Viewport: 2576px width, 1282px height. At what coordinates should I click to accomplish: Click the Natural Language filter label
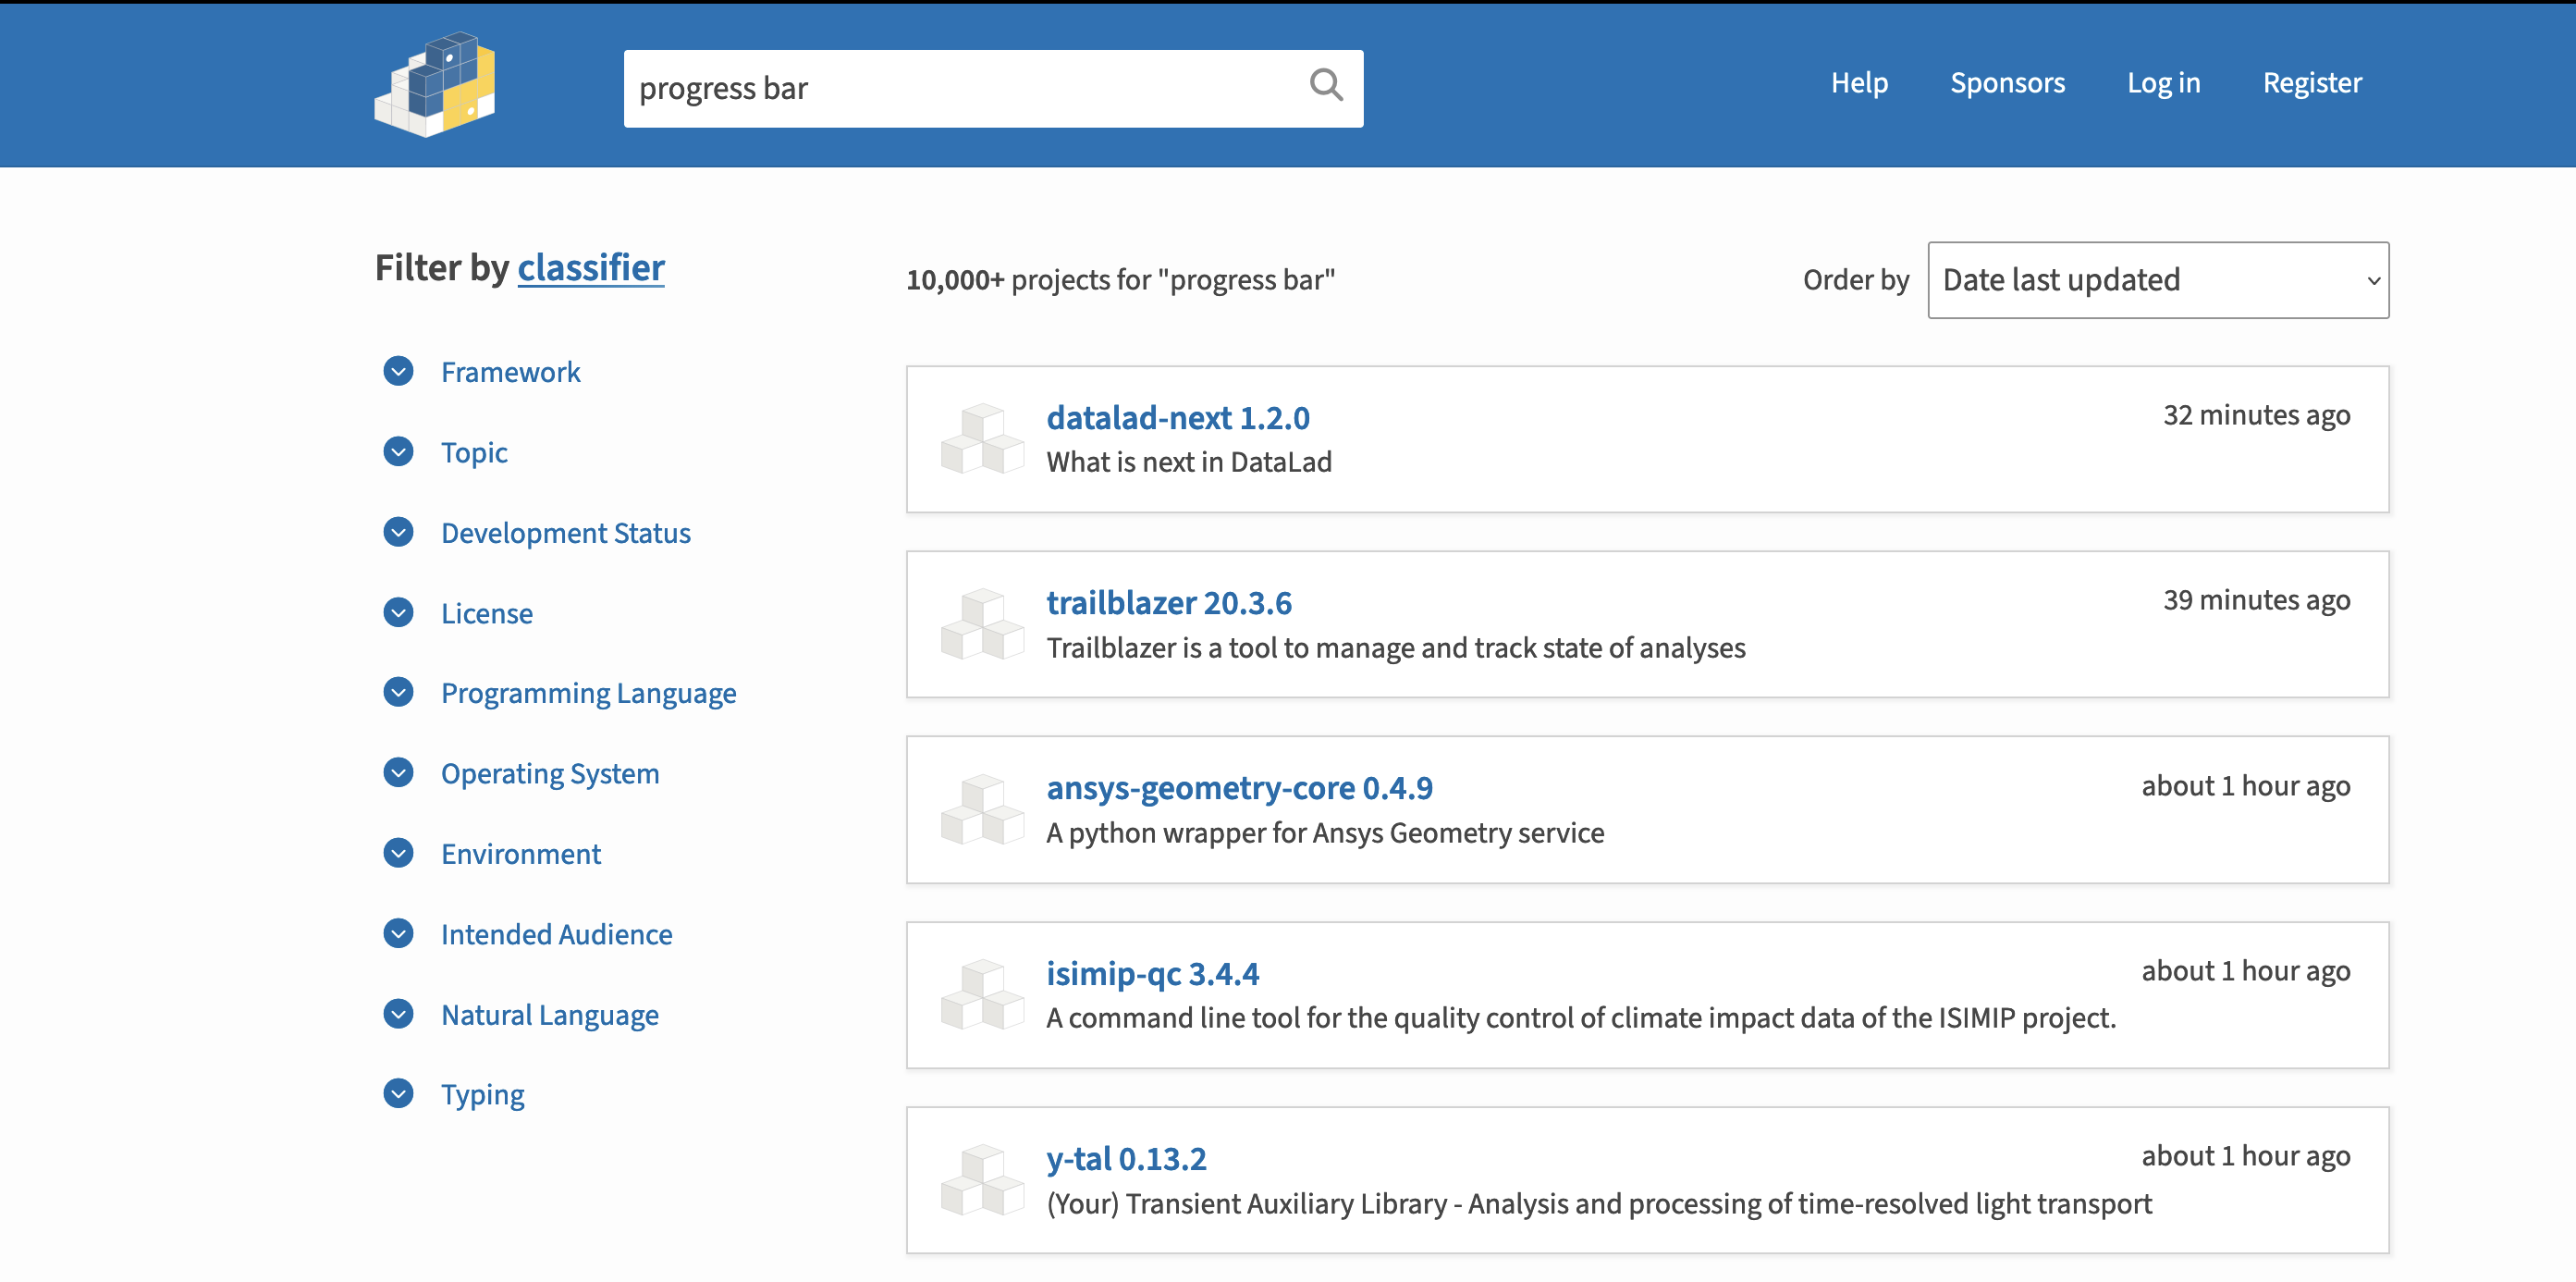point(550,1015)
